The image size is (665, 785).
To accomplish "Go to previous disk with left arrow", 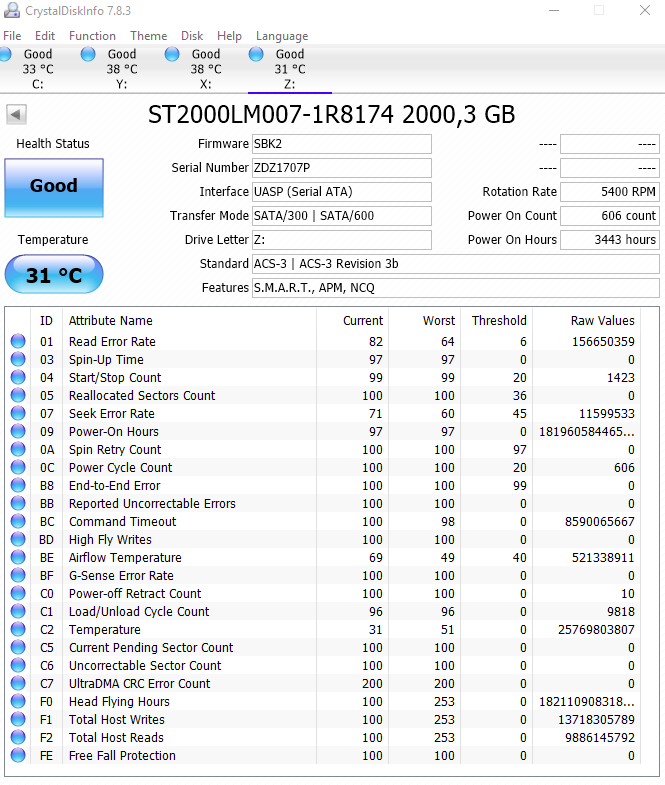I will 16,115.
